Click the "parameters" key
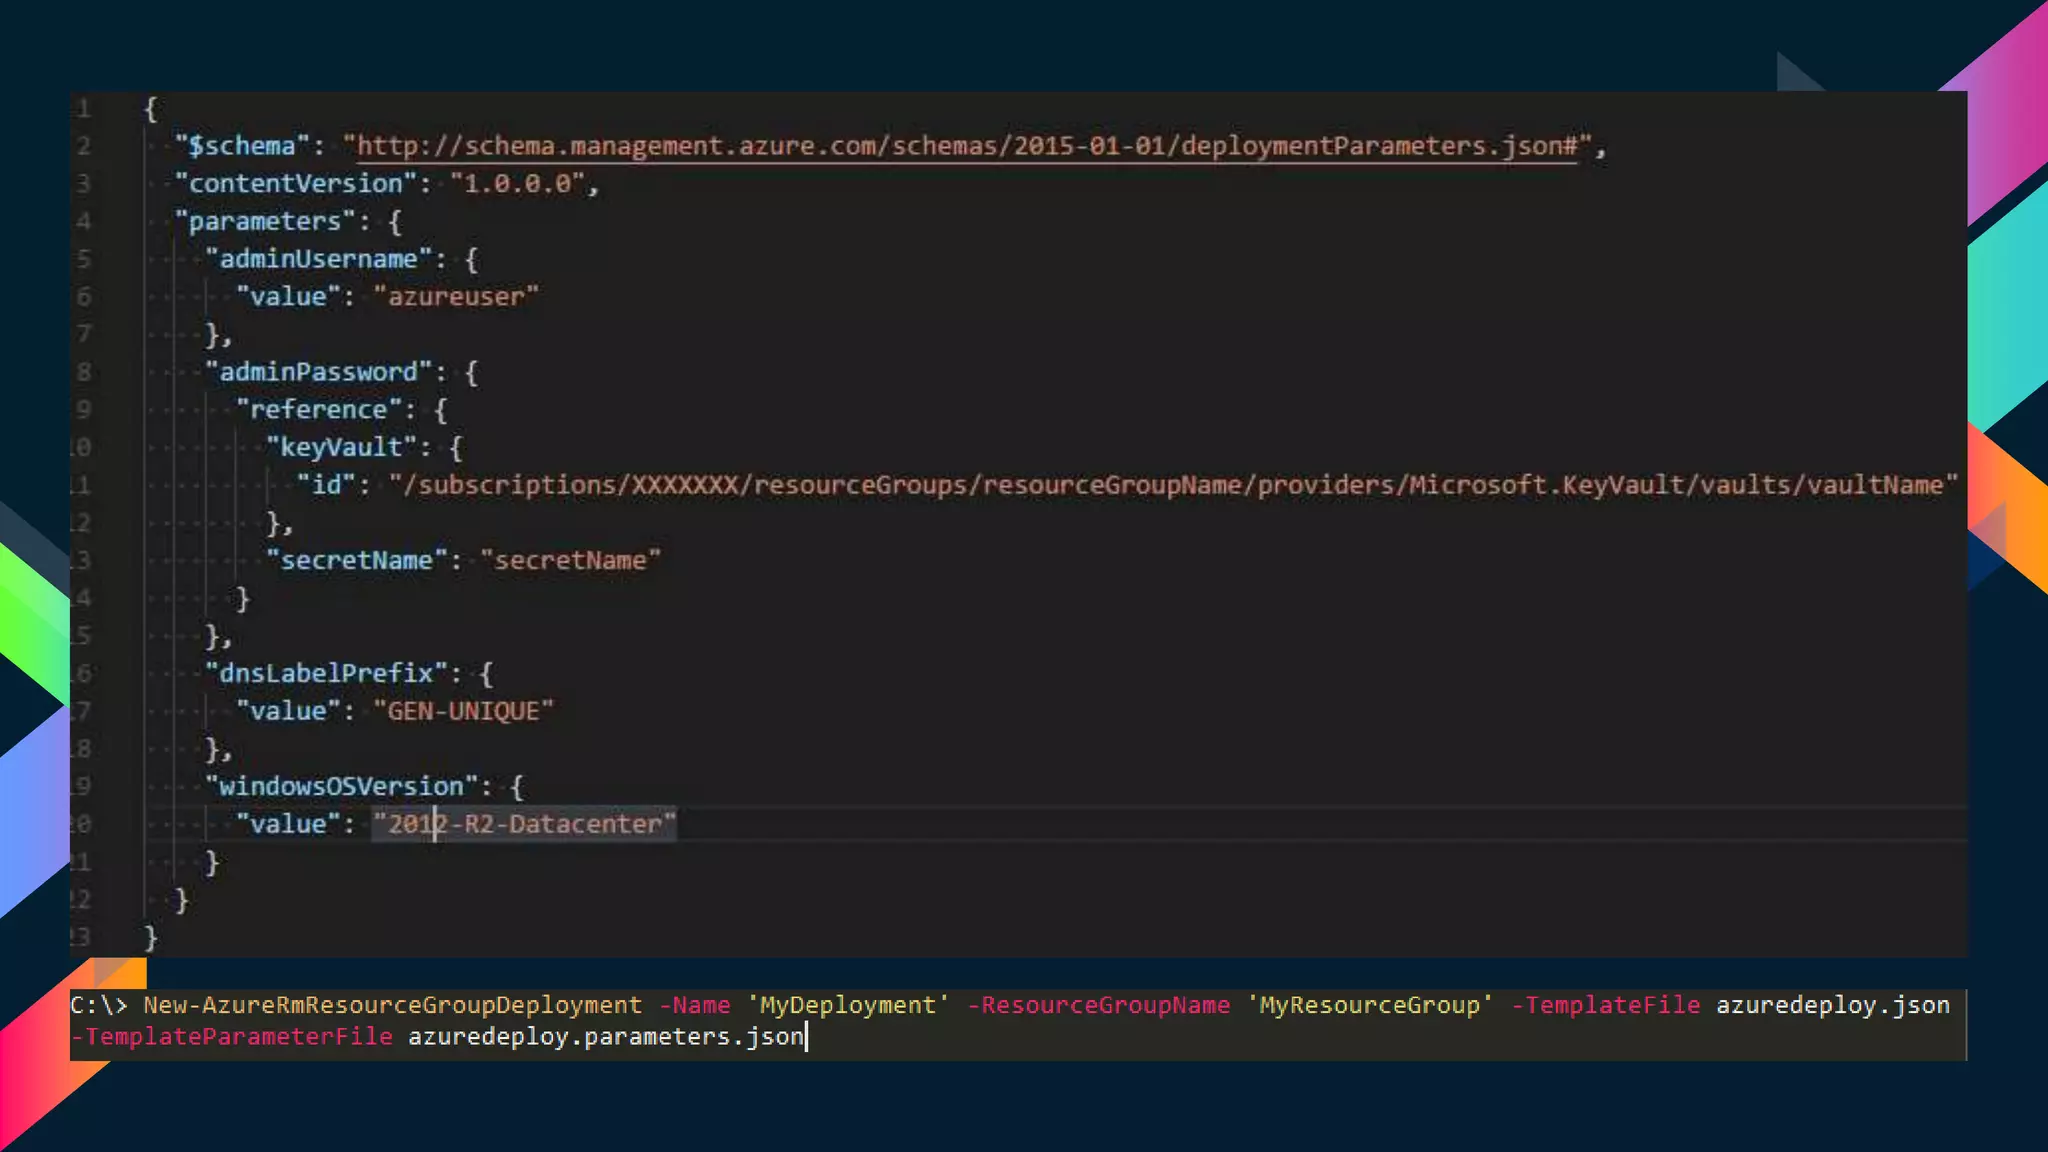This screenshot has height=1152, width=2048. (265, 221)
